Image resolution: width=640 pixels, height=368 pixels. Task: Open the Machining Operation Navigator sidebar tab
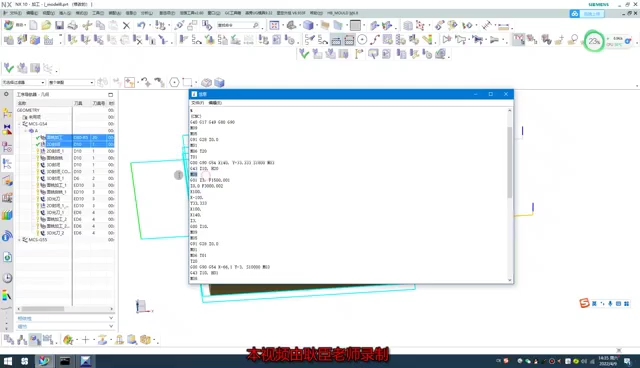[7, 164]
